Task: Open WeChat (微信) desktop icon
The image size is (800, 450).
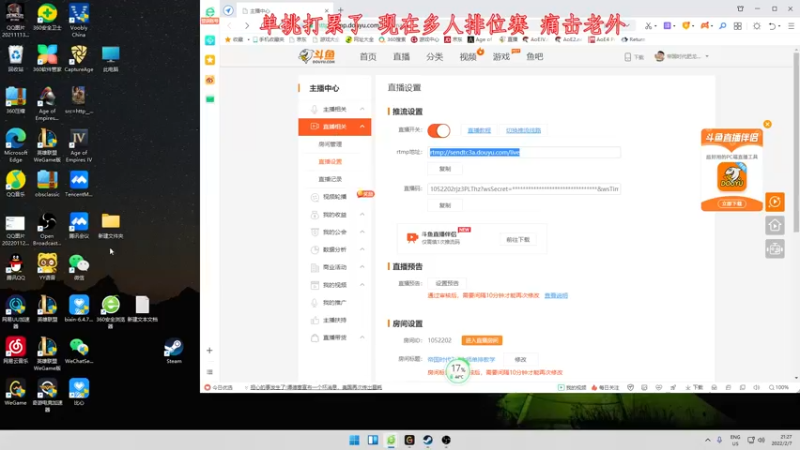Action: click(x=79, y=267)
